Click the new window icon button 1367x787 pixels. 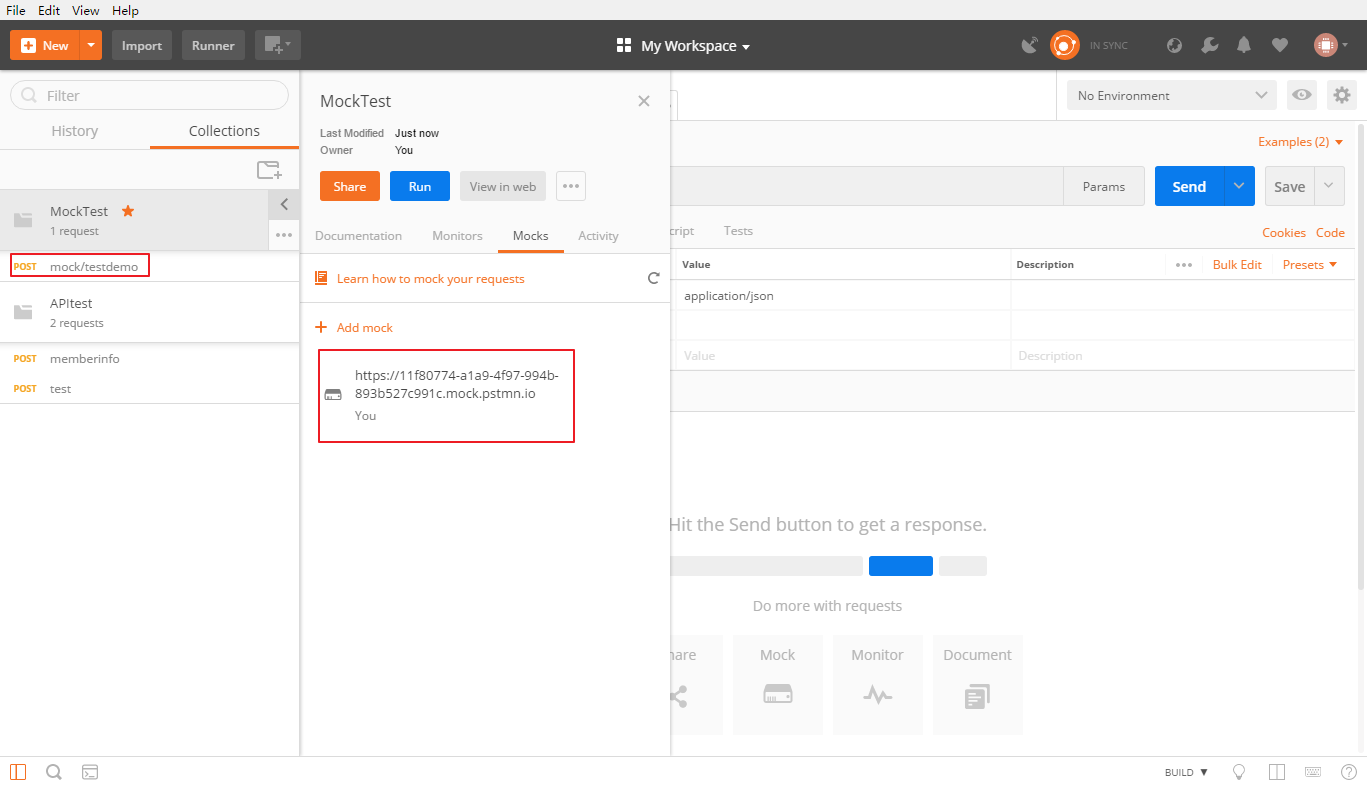tap(277, 45)
